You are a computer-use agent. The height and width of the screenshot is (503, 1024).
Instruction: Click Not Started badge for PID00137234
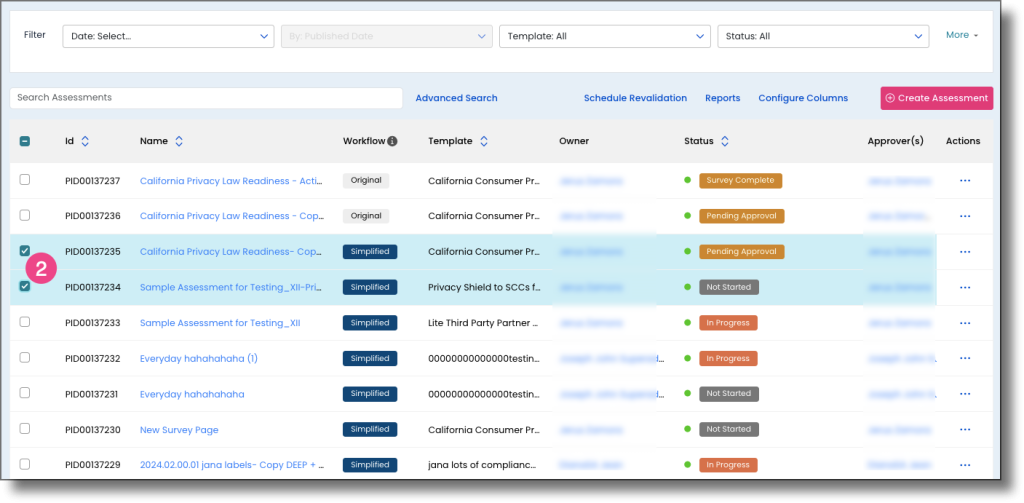(729, 287)
